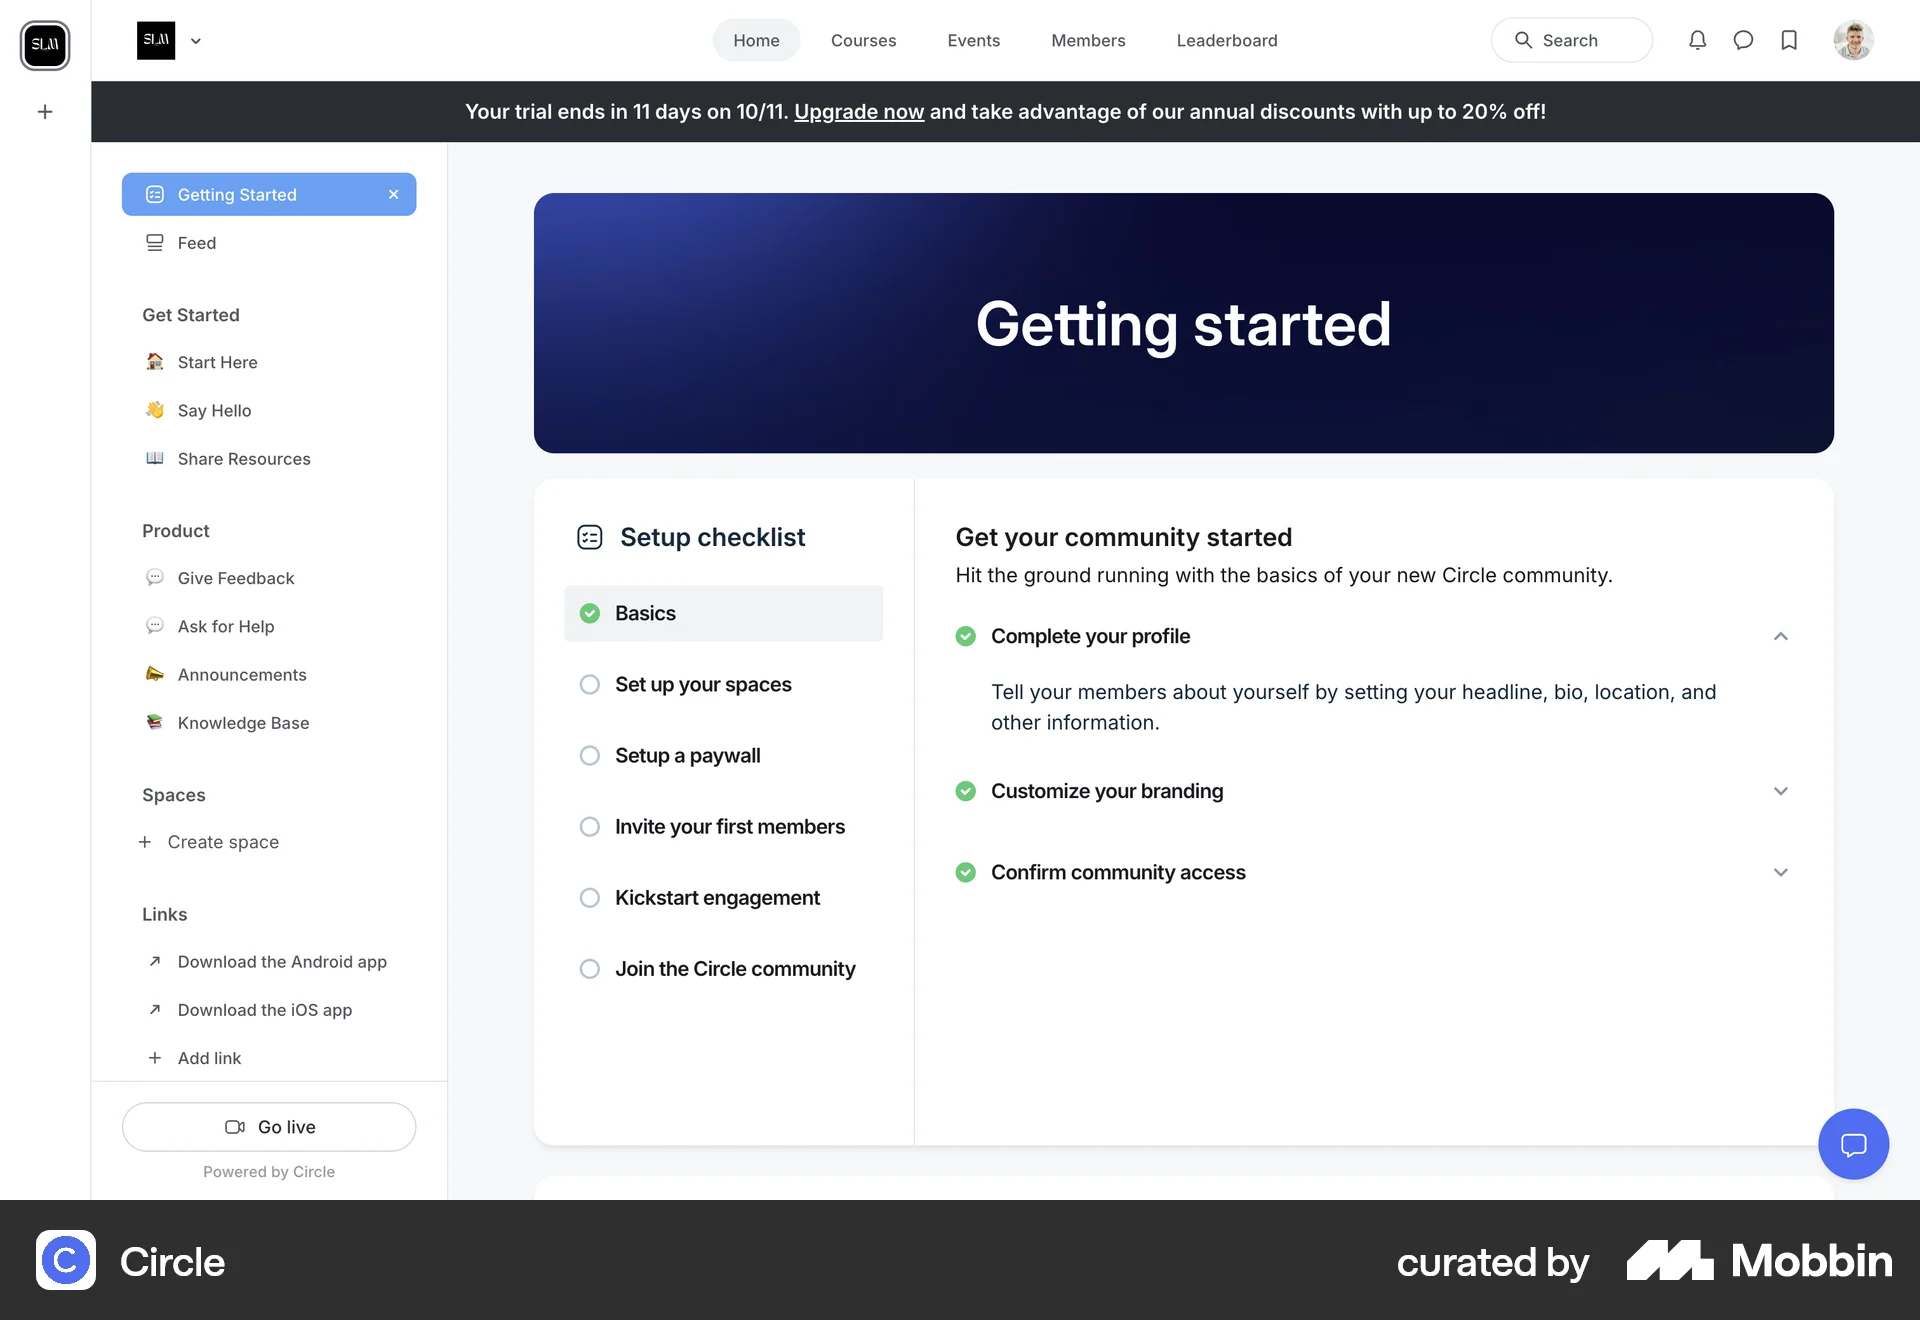The image size is (1920, 1320).
Task: Click the Upgrade now link in the banner
Action: [857, 111]
